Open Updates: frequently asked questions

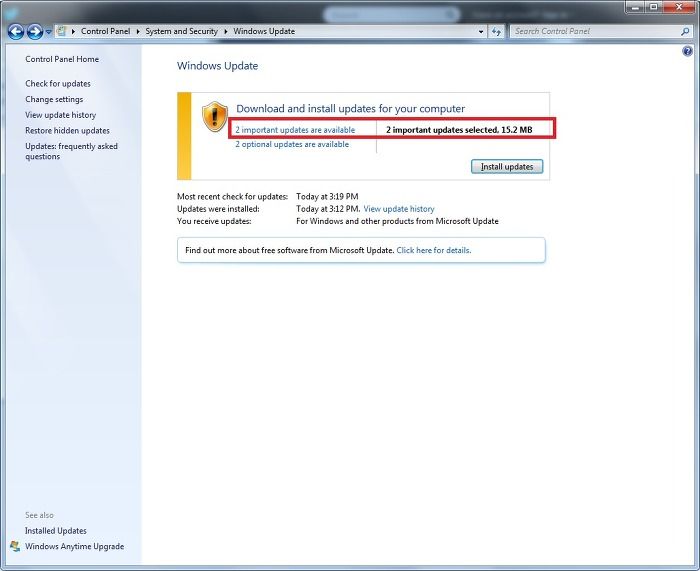click(71, 151)
